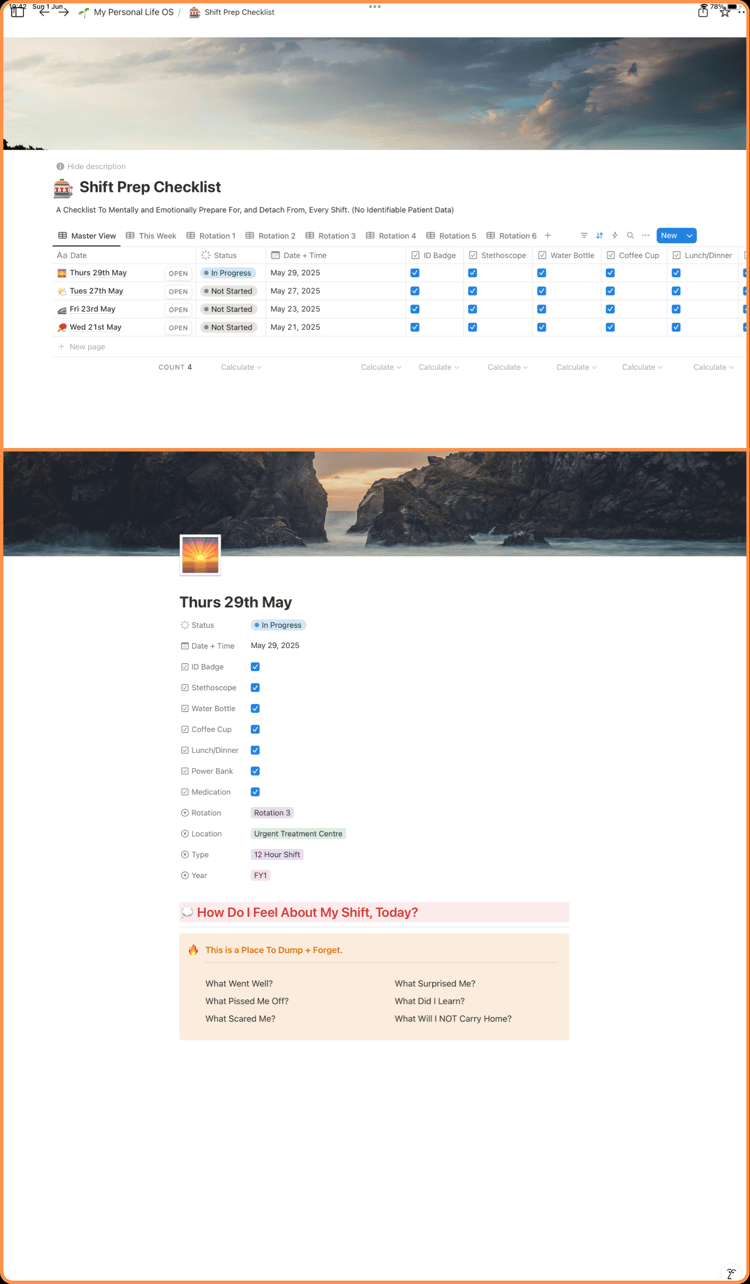Viewport: 750px width, 1284px height.
Task: Switch to the Rotation 2 tab
Action: (271, 236)
